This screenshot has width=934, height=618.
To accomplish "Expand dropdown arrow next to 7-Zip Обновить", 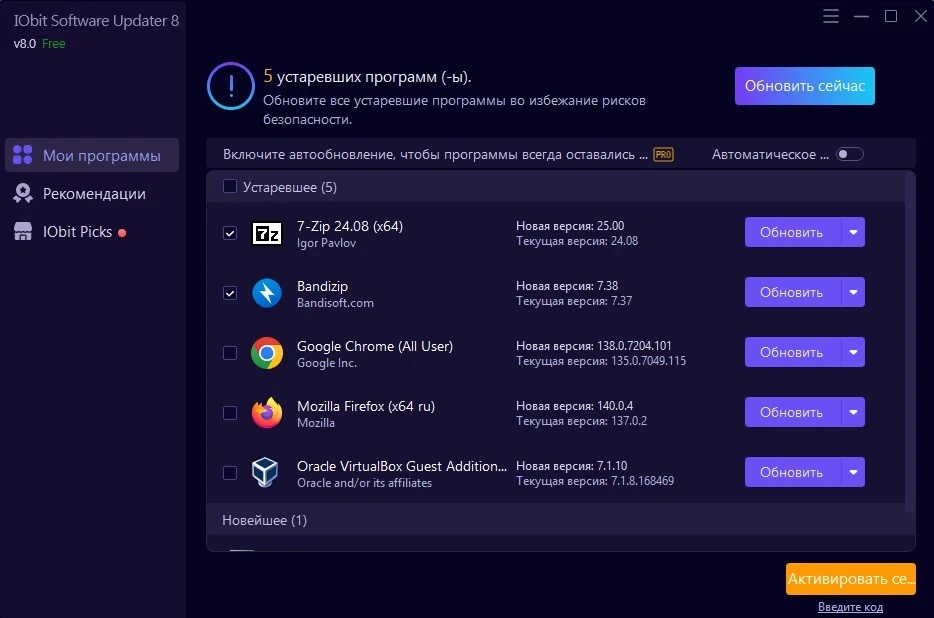I will pos(853,232).
